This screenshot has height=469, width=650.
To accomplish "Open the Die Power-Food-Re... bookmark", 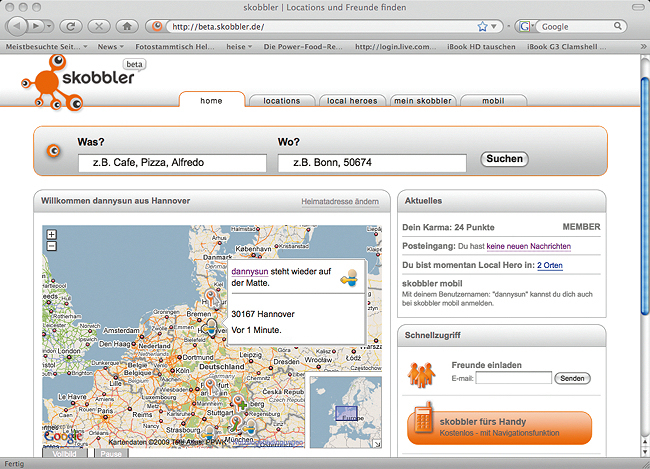I will (303, 47).
